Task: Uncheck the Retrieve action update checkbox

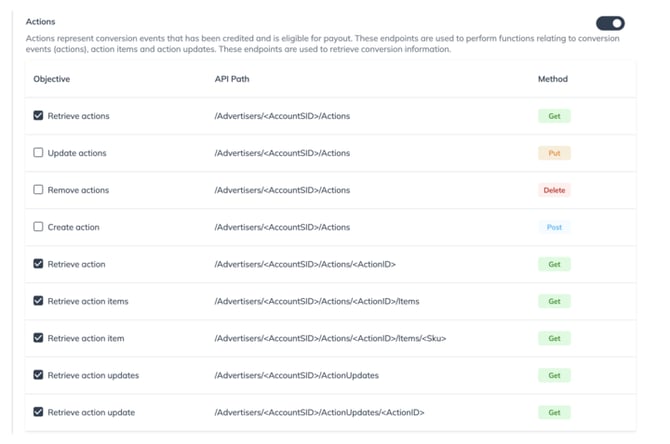Action: (x=38, y=412)
